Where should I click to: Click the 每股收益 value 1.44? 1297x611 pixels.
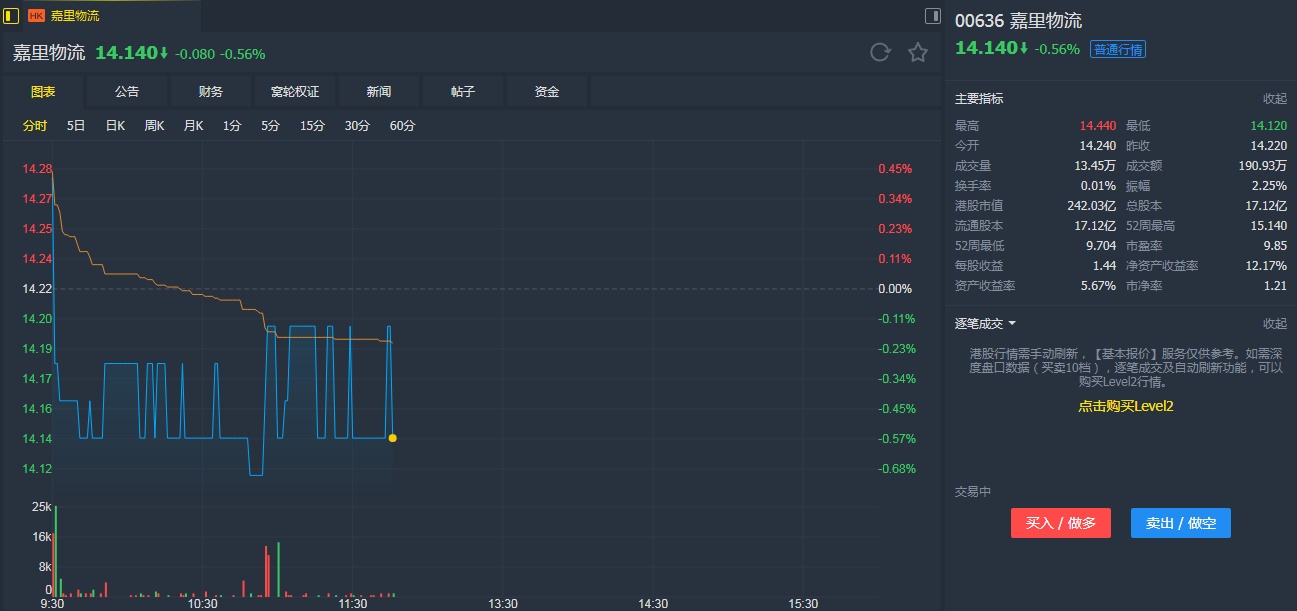[x=1104, y=266]
